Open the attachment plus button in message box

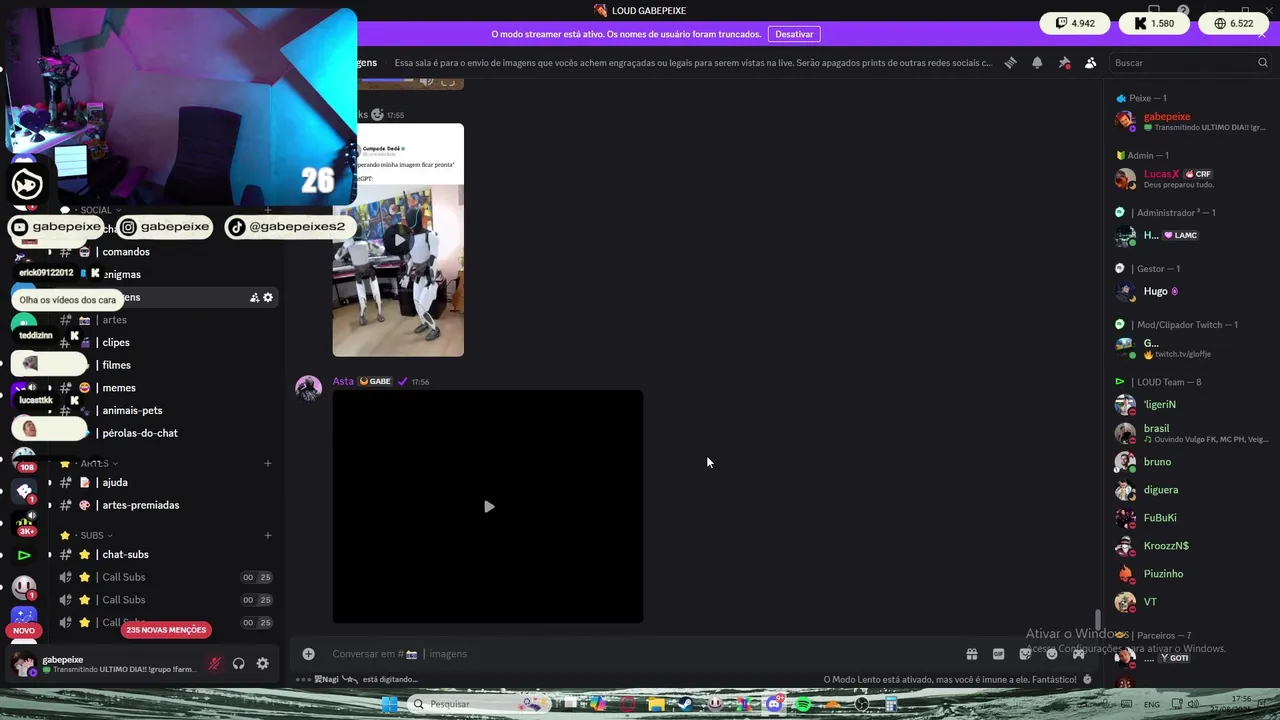[308, 654]
